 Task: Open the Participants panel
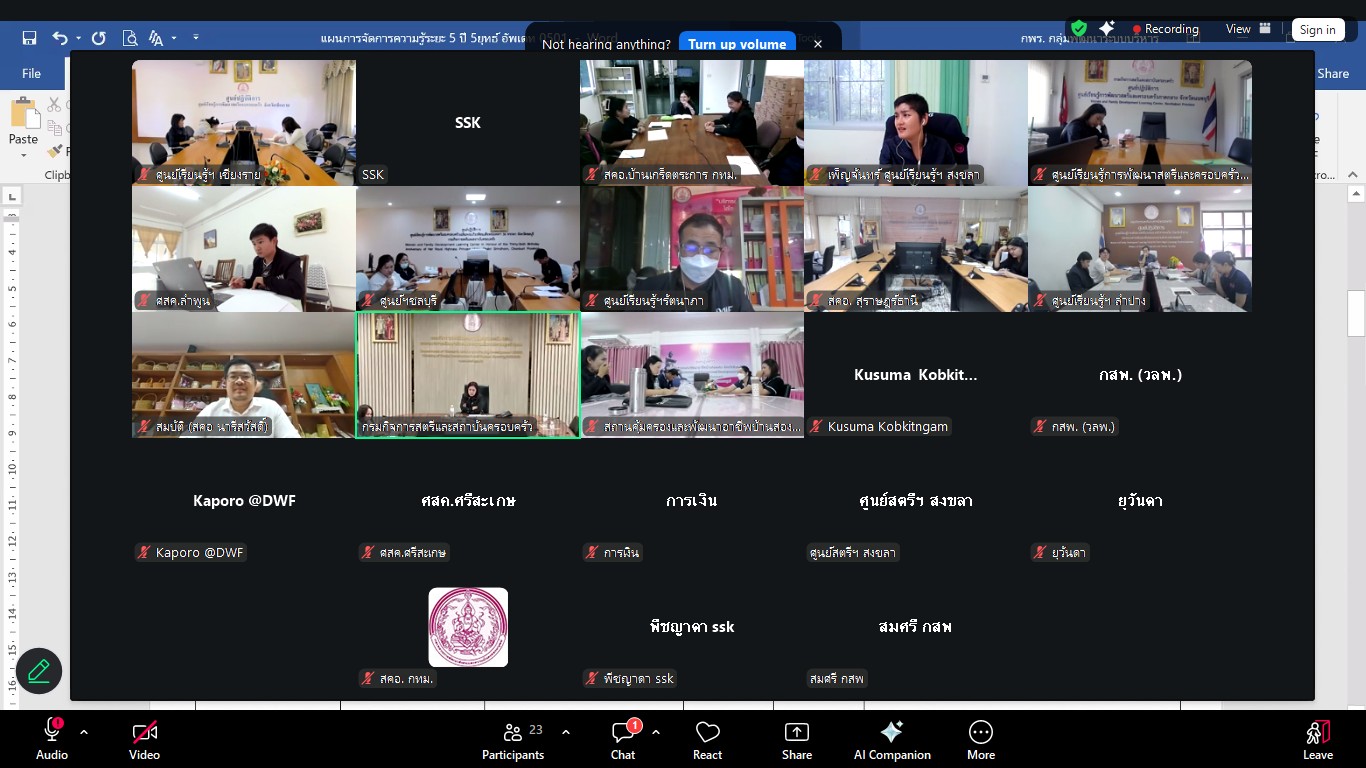click(512, 740)
